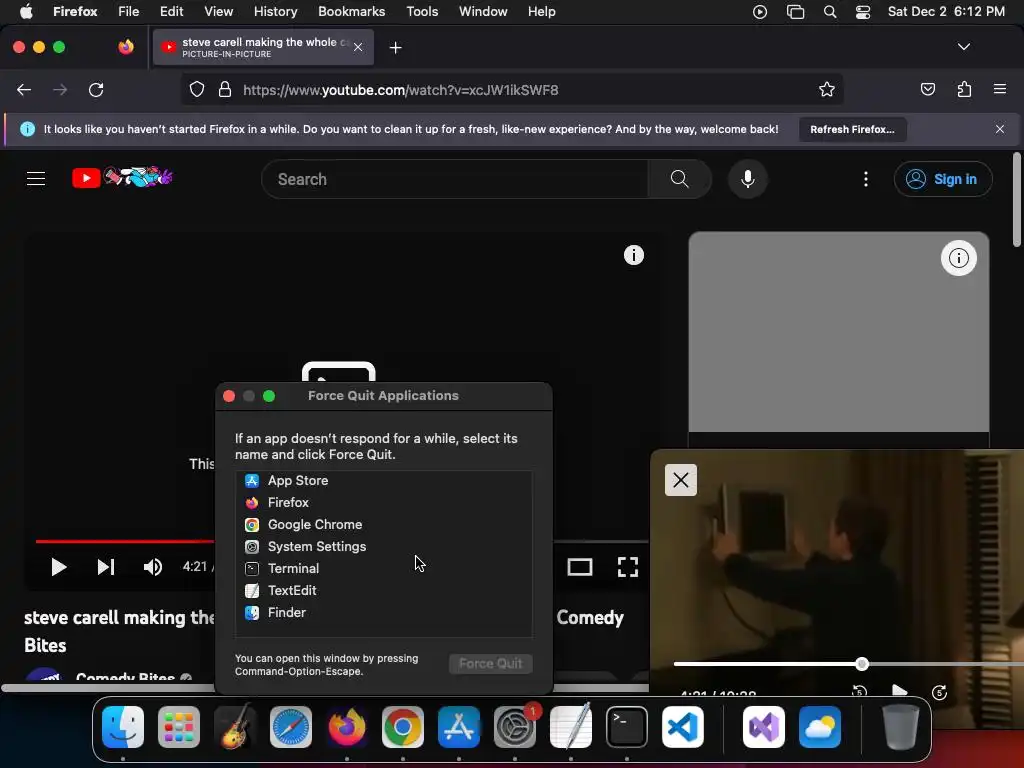This screenshot has width=1024, height=768.
Task: Close the steve carell tab
Action: (x=358, y=47)
